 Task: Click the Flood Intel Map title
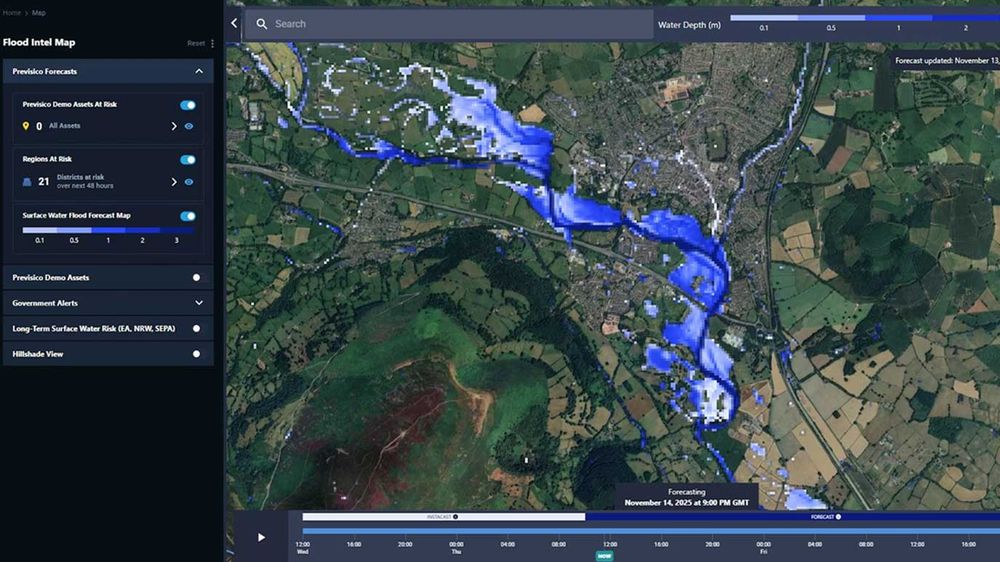pos(39,43)
